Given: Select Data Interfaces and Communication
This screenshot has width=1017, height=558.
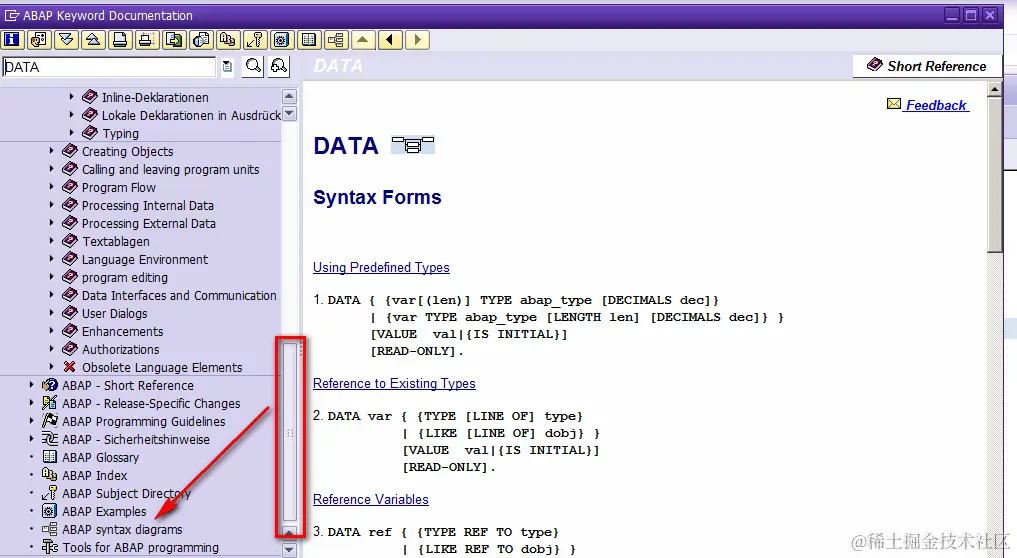Looking at the screenshot, I should [179, 295].
